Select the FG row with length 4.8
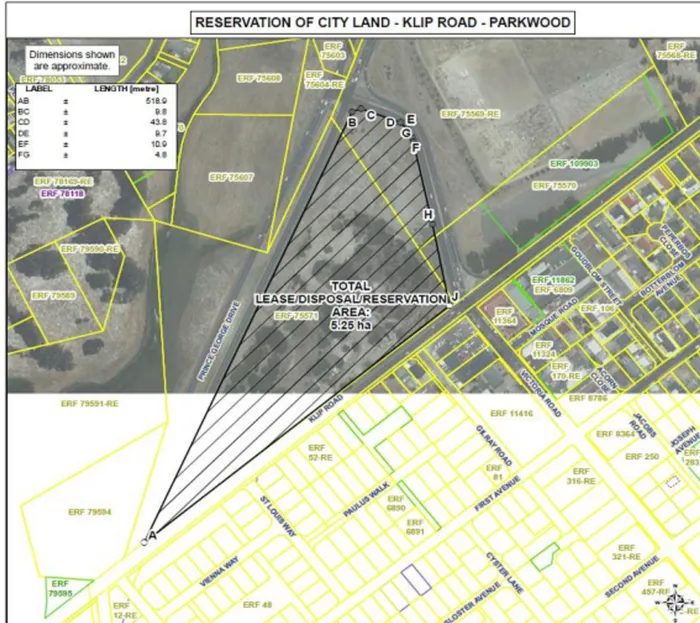Image resolution: width=700 pixels, height=623 pixels. point(92,155)
